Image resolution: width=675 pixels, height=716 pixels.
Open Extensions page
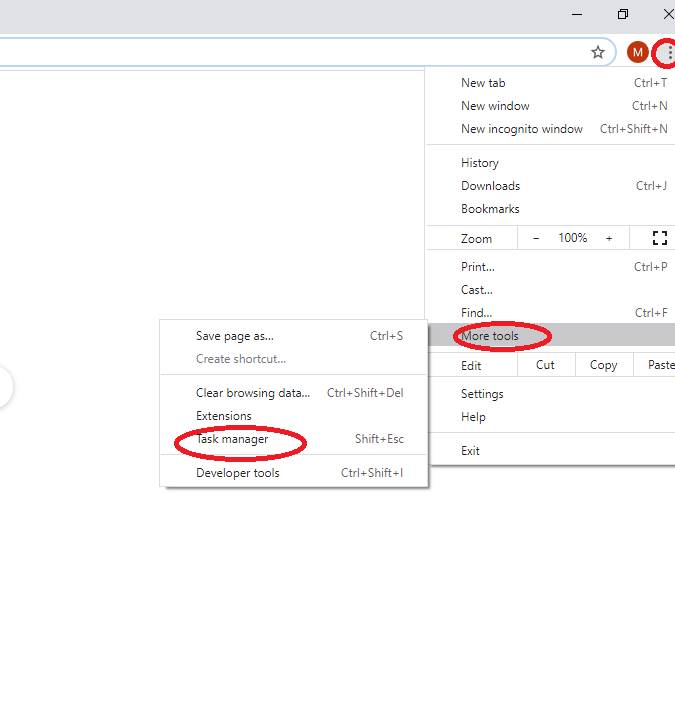pos(224,416)
